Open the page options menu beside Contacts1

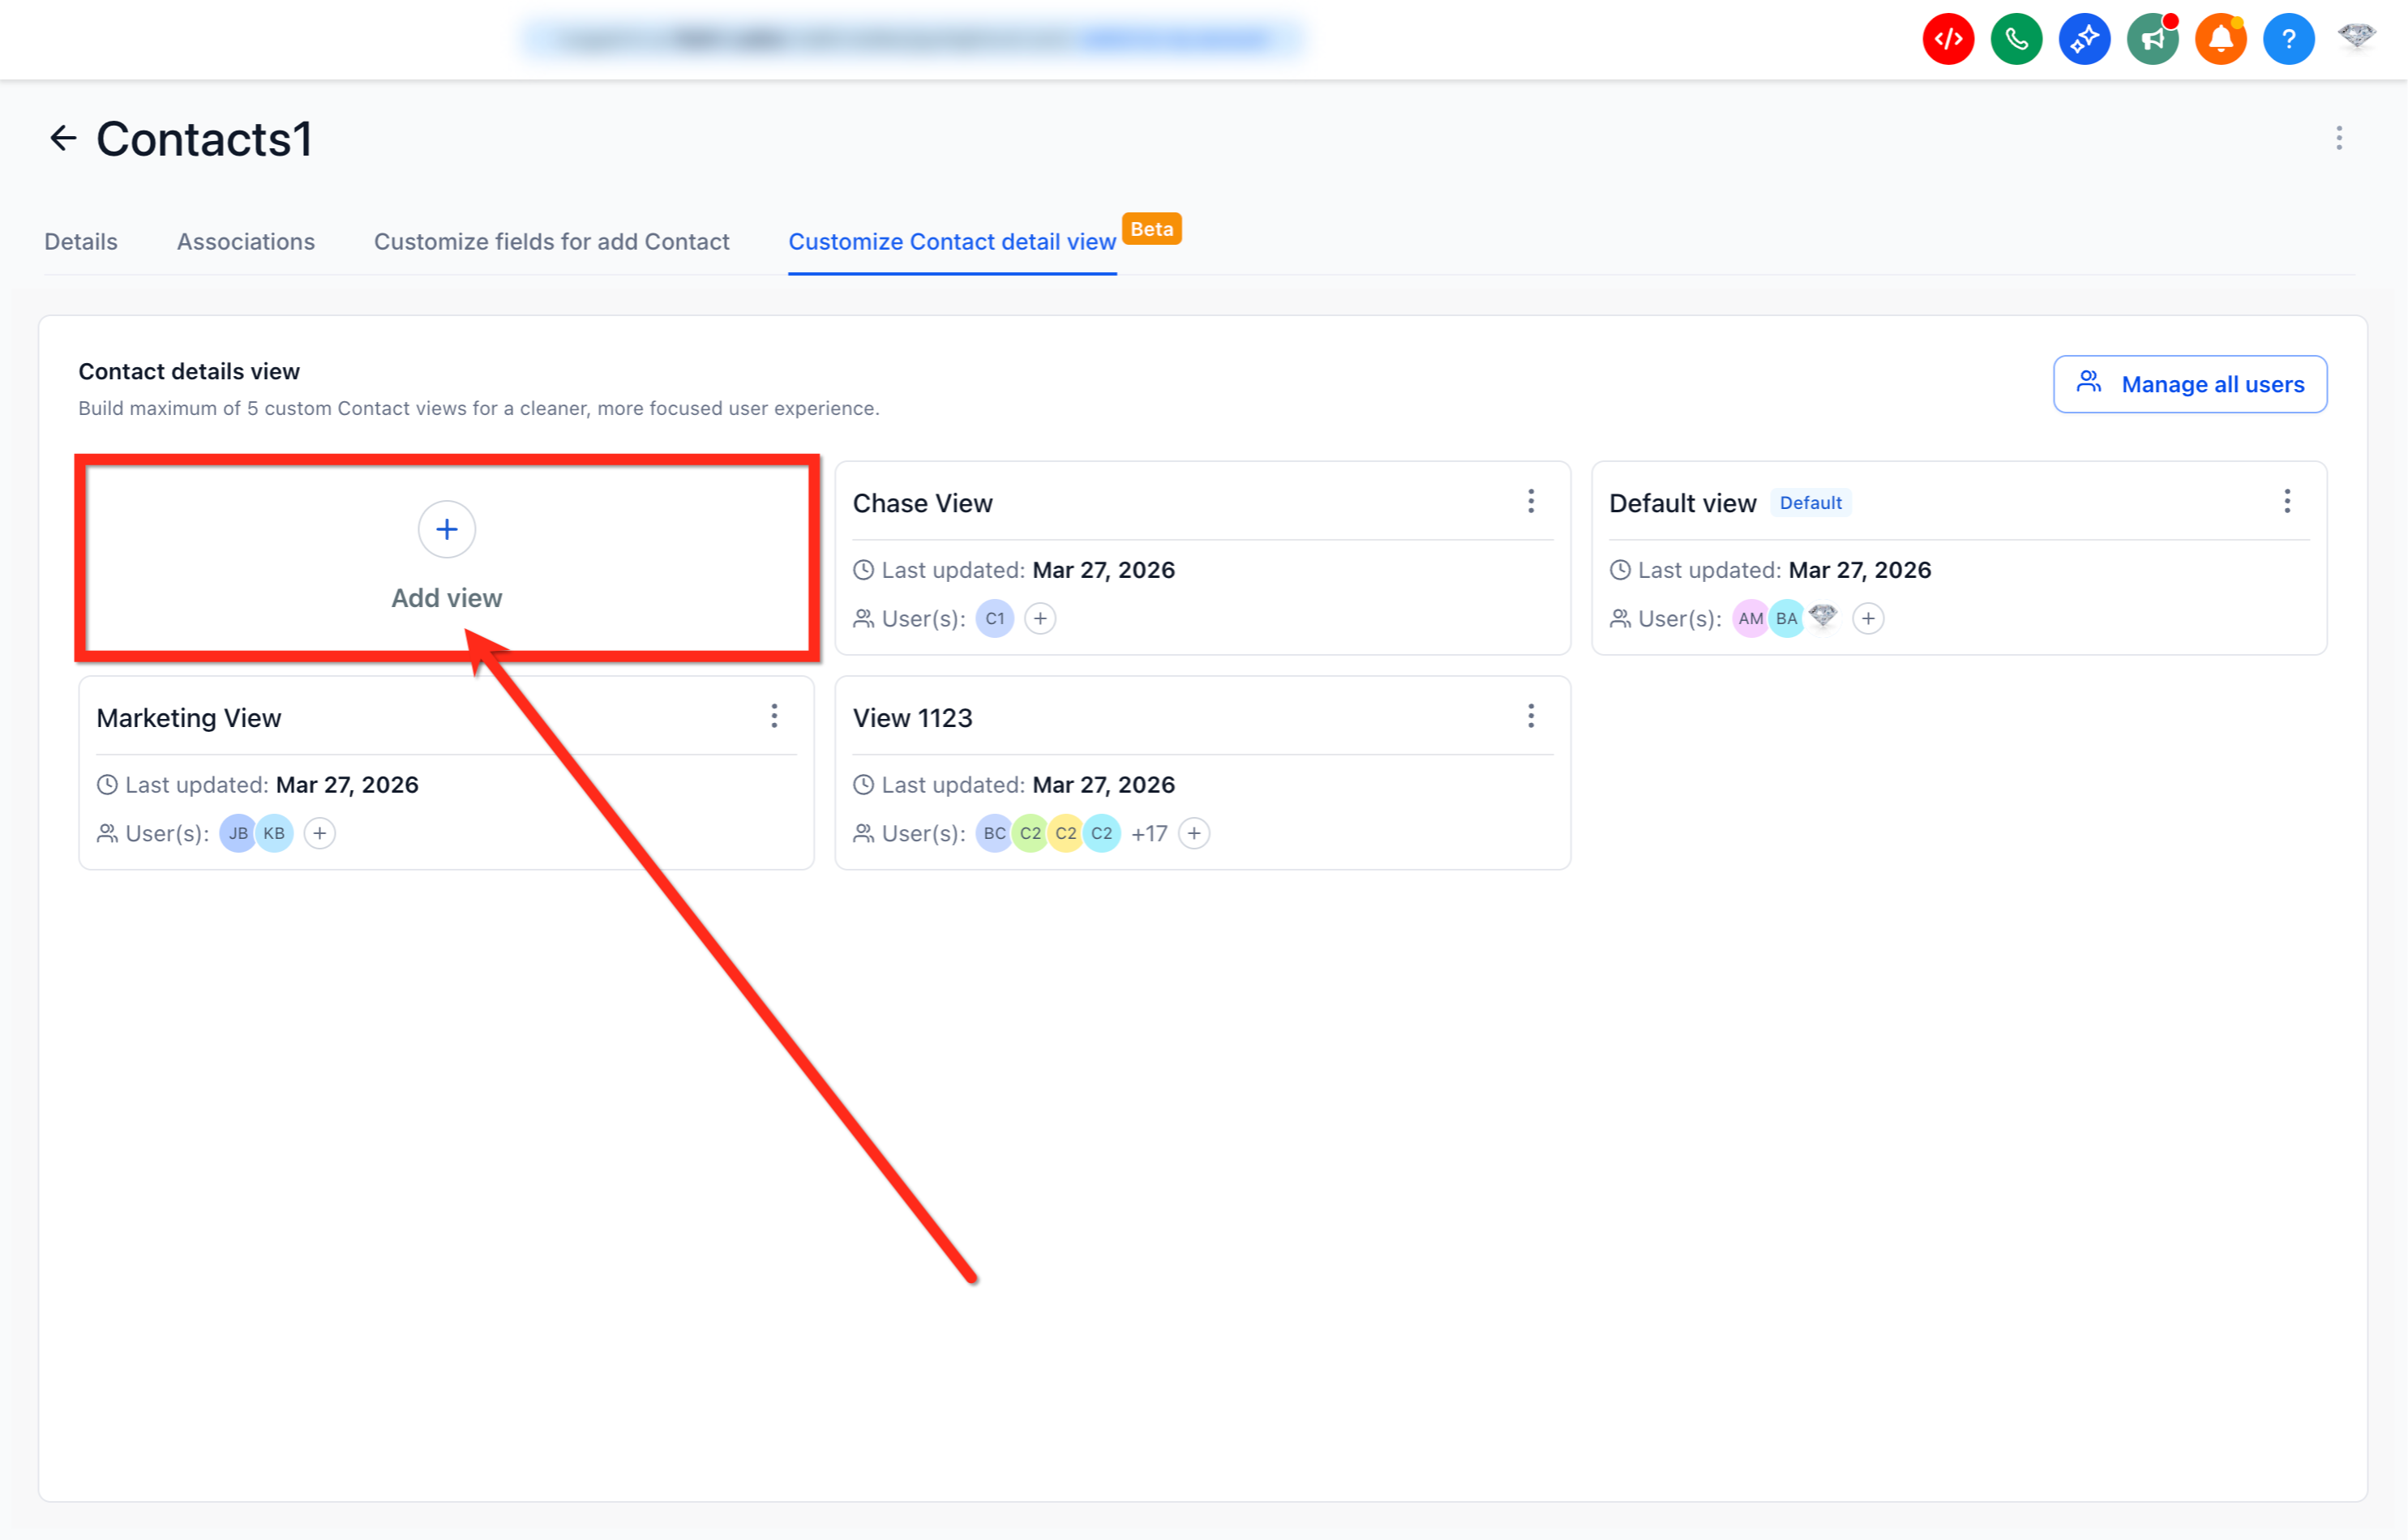click(x=2338, y=138)
